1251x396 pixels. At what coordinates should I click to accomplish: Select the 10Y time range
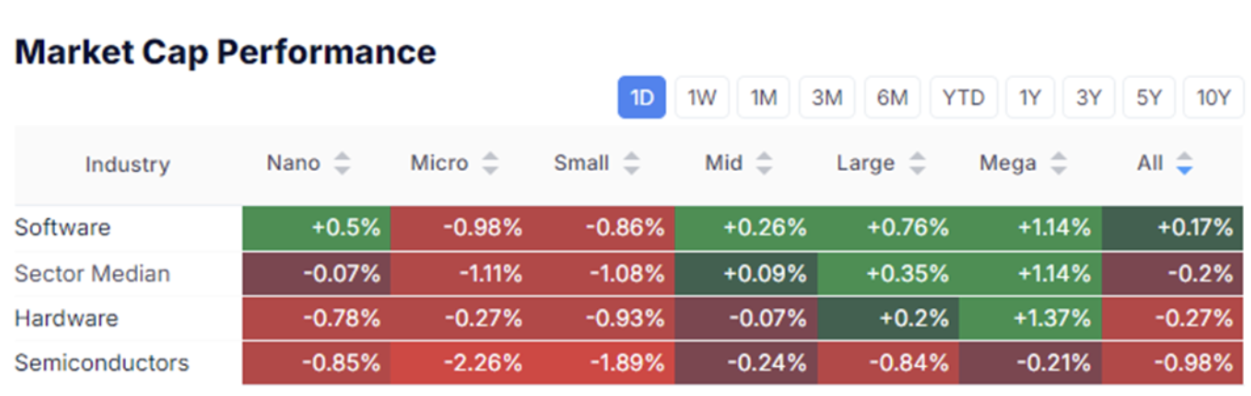click(x=1213, y=98)
